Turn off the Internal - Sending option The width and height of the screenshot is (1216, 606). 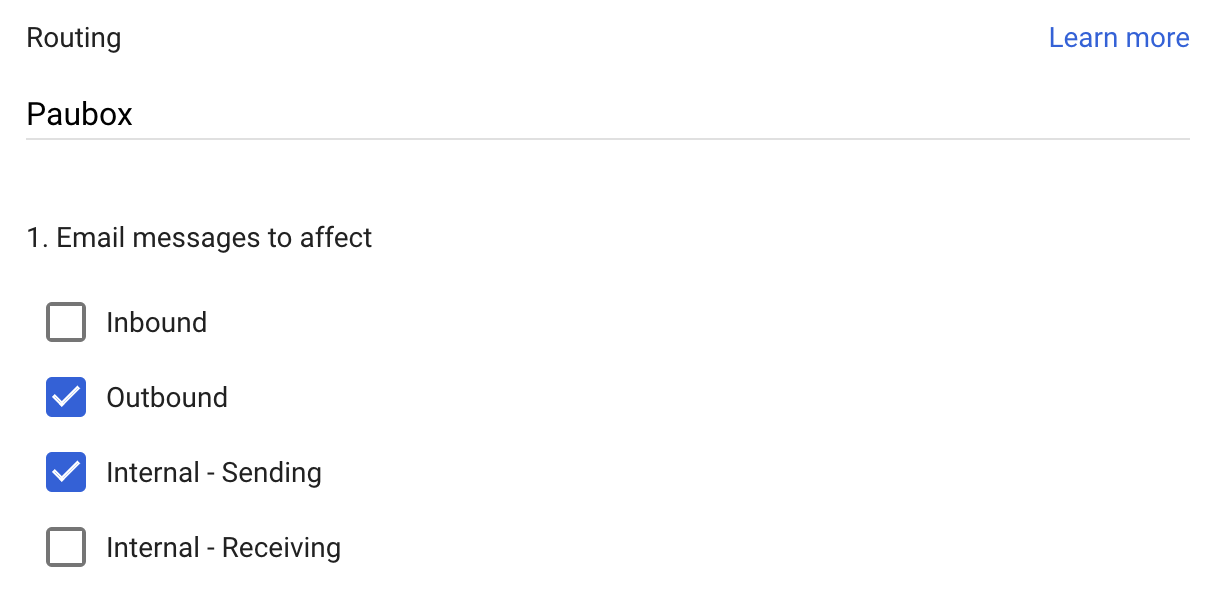pyautogui.click(x=65, y=472)
